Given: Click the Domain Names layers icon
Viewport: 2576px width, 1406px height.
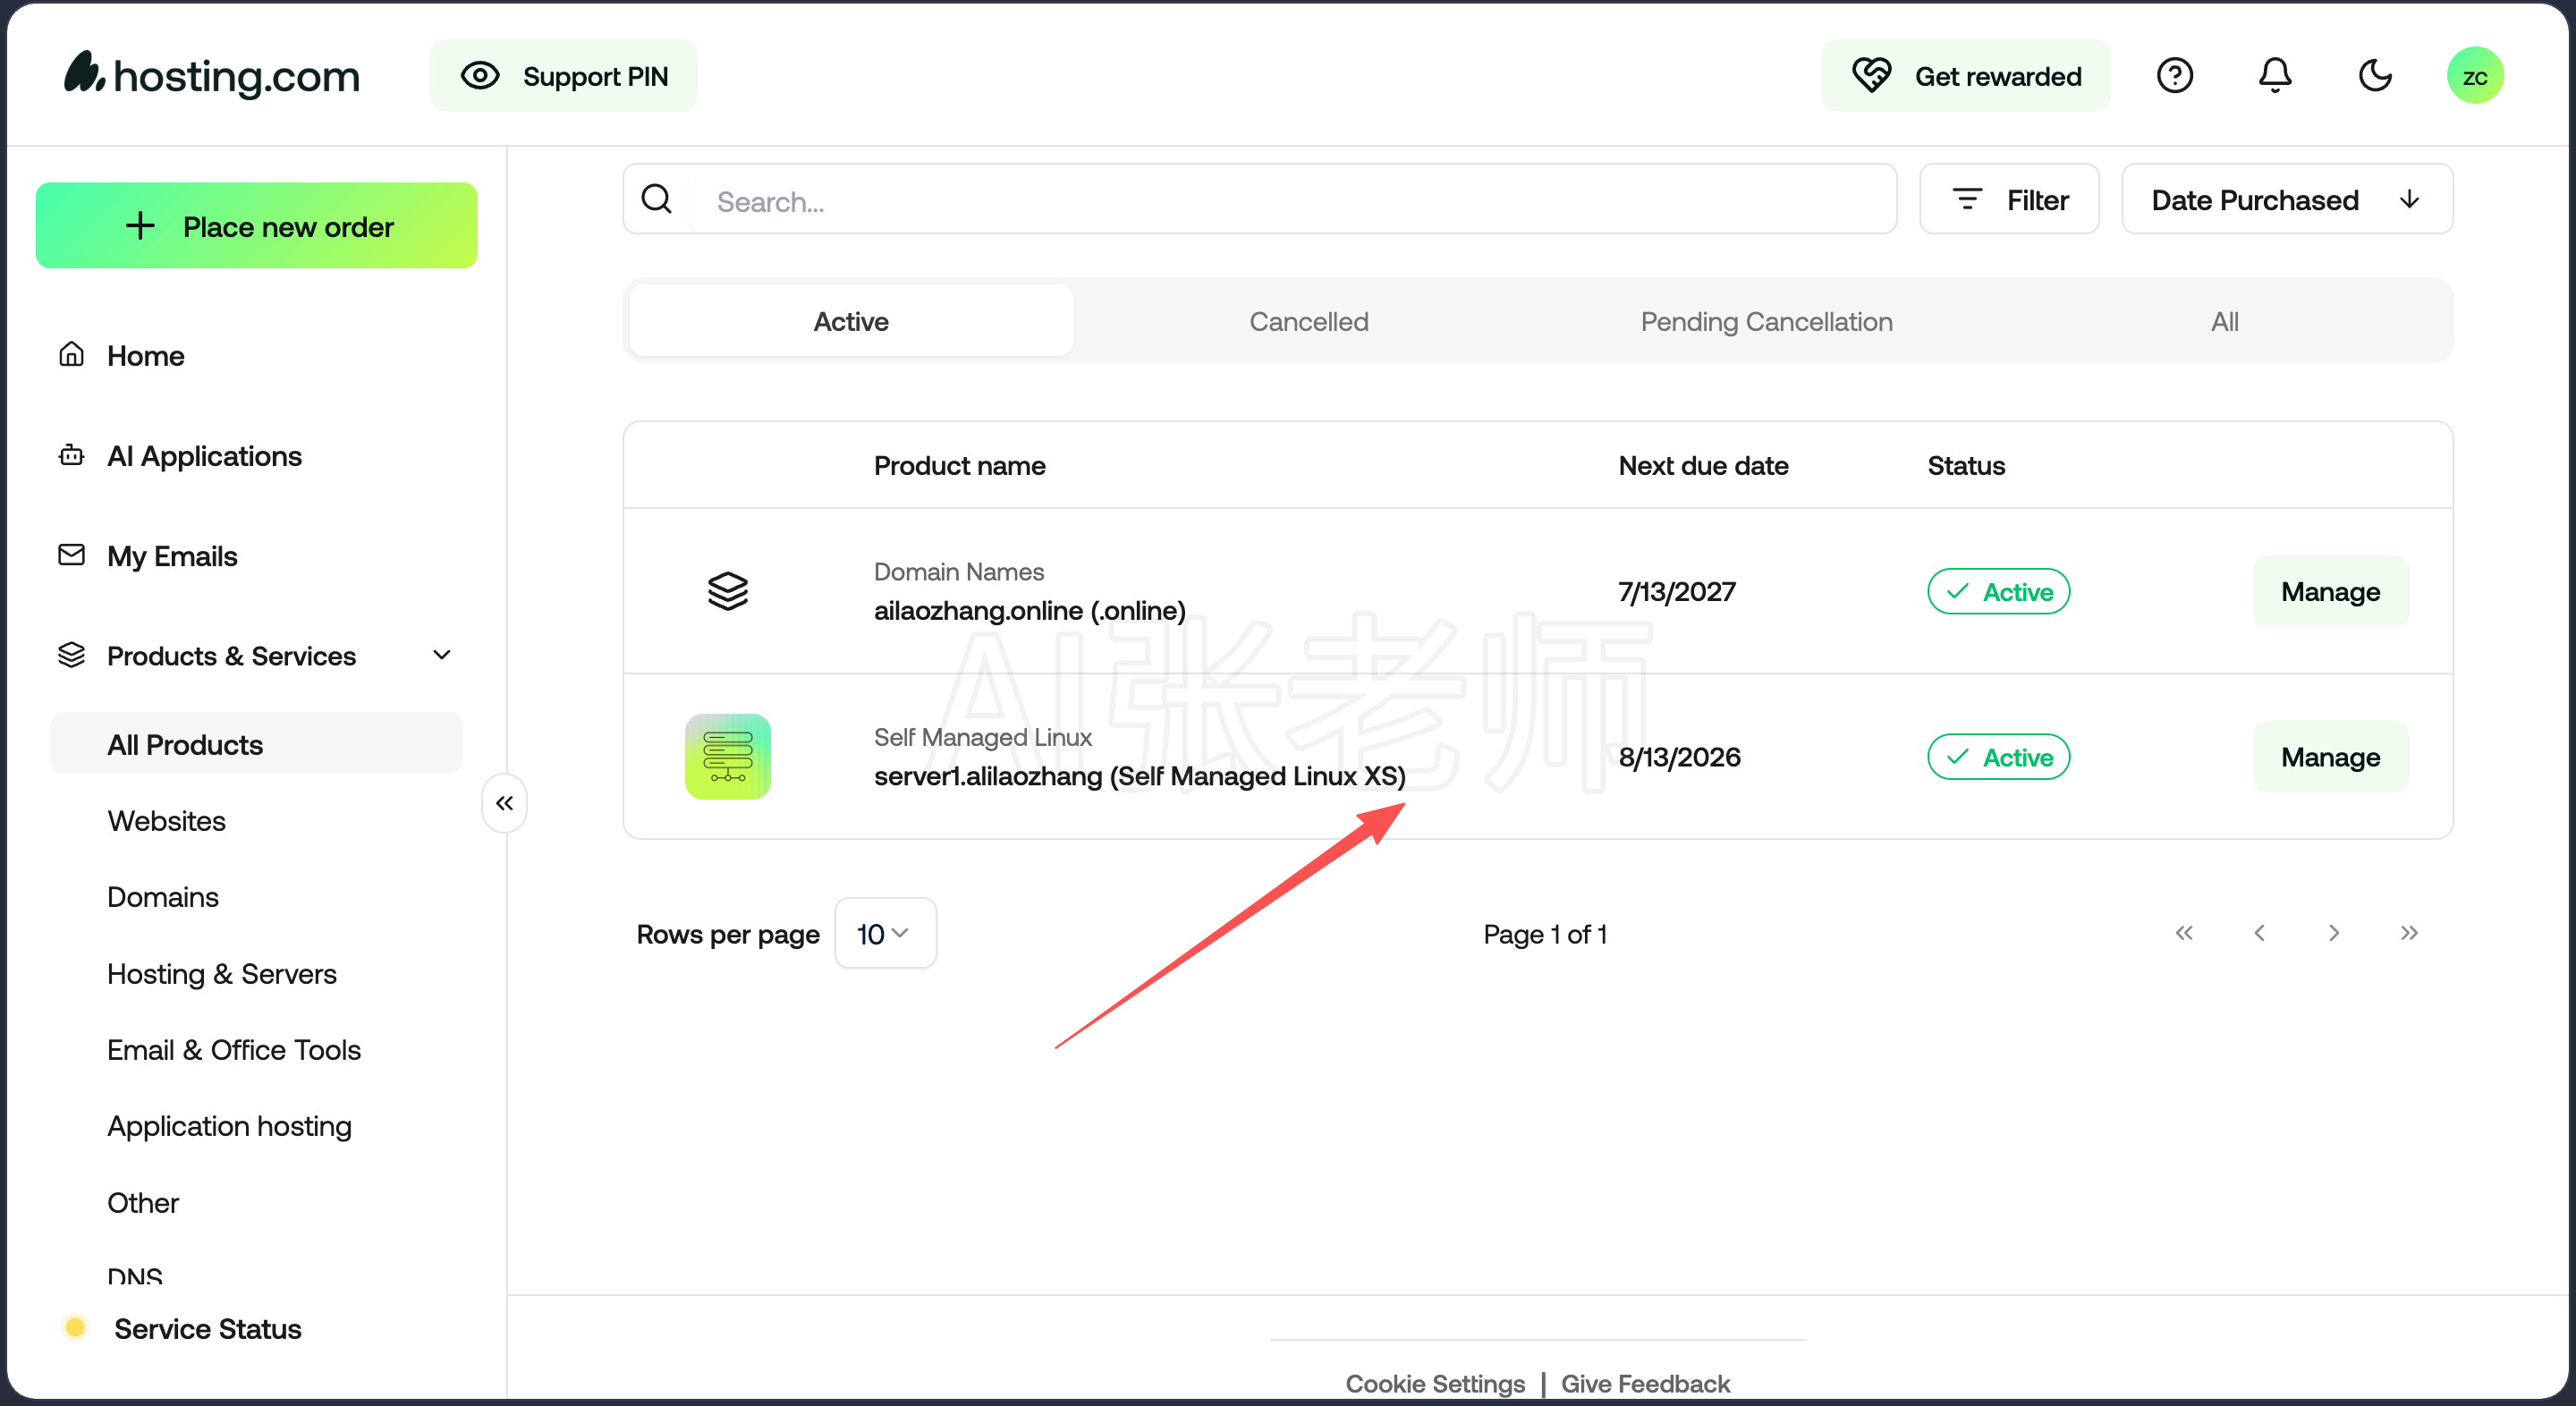Looking at the screenshot, I should click(x=728, y=591).
